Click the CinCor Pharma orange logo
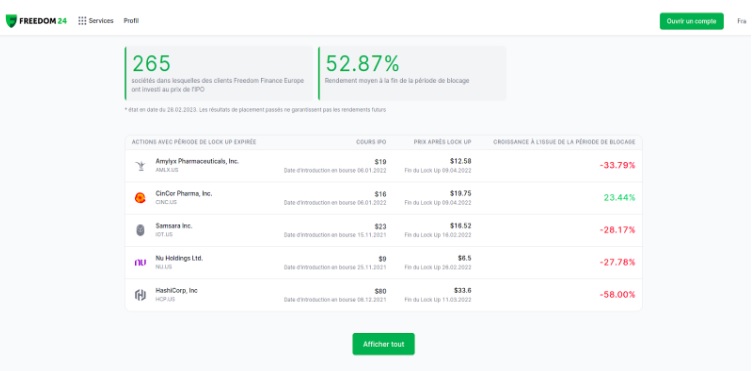The width and height of the screenshot is (756, 371). (140, 198)
